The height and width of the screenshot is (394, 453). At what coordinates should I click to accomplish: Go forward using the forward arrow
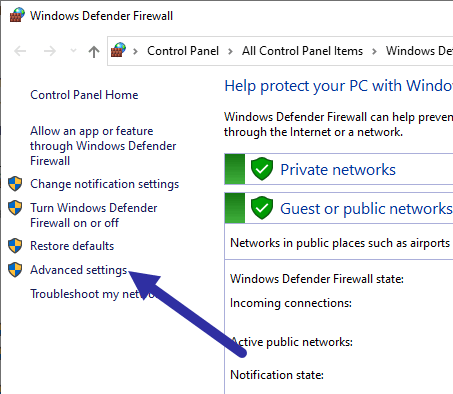[50, 51]
